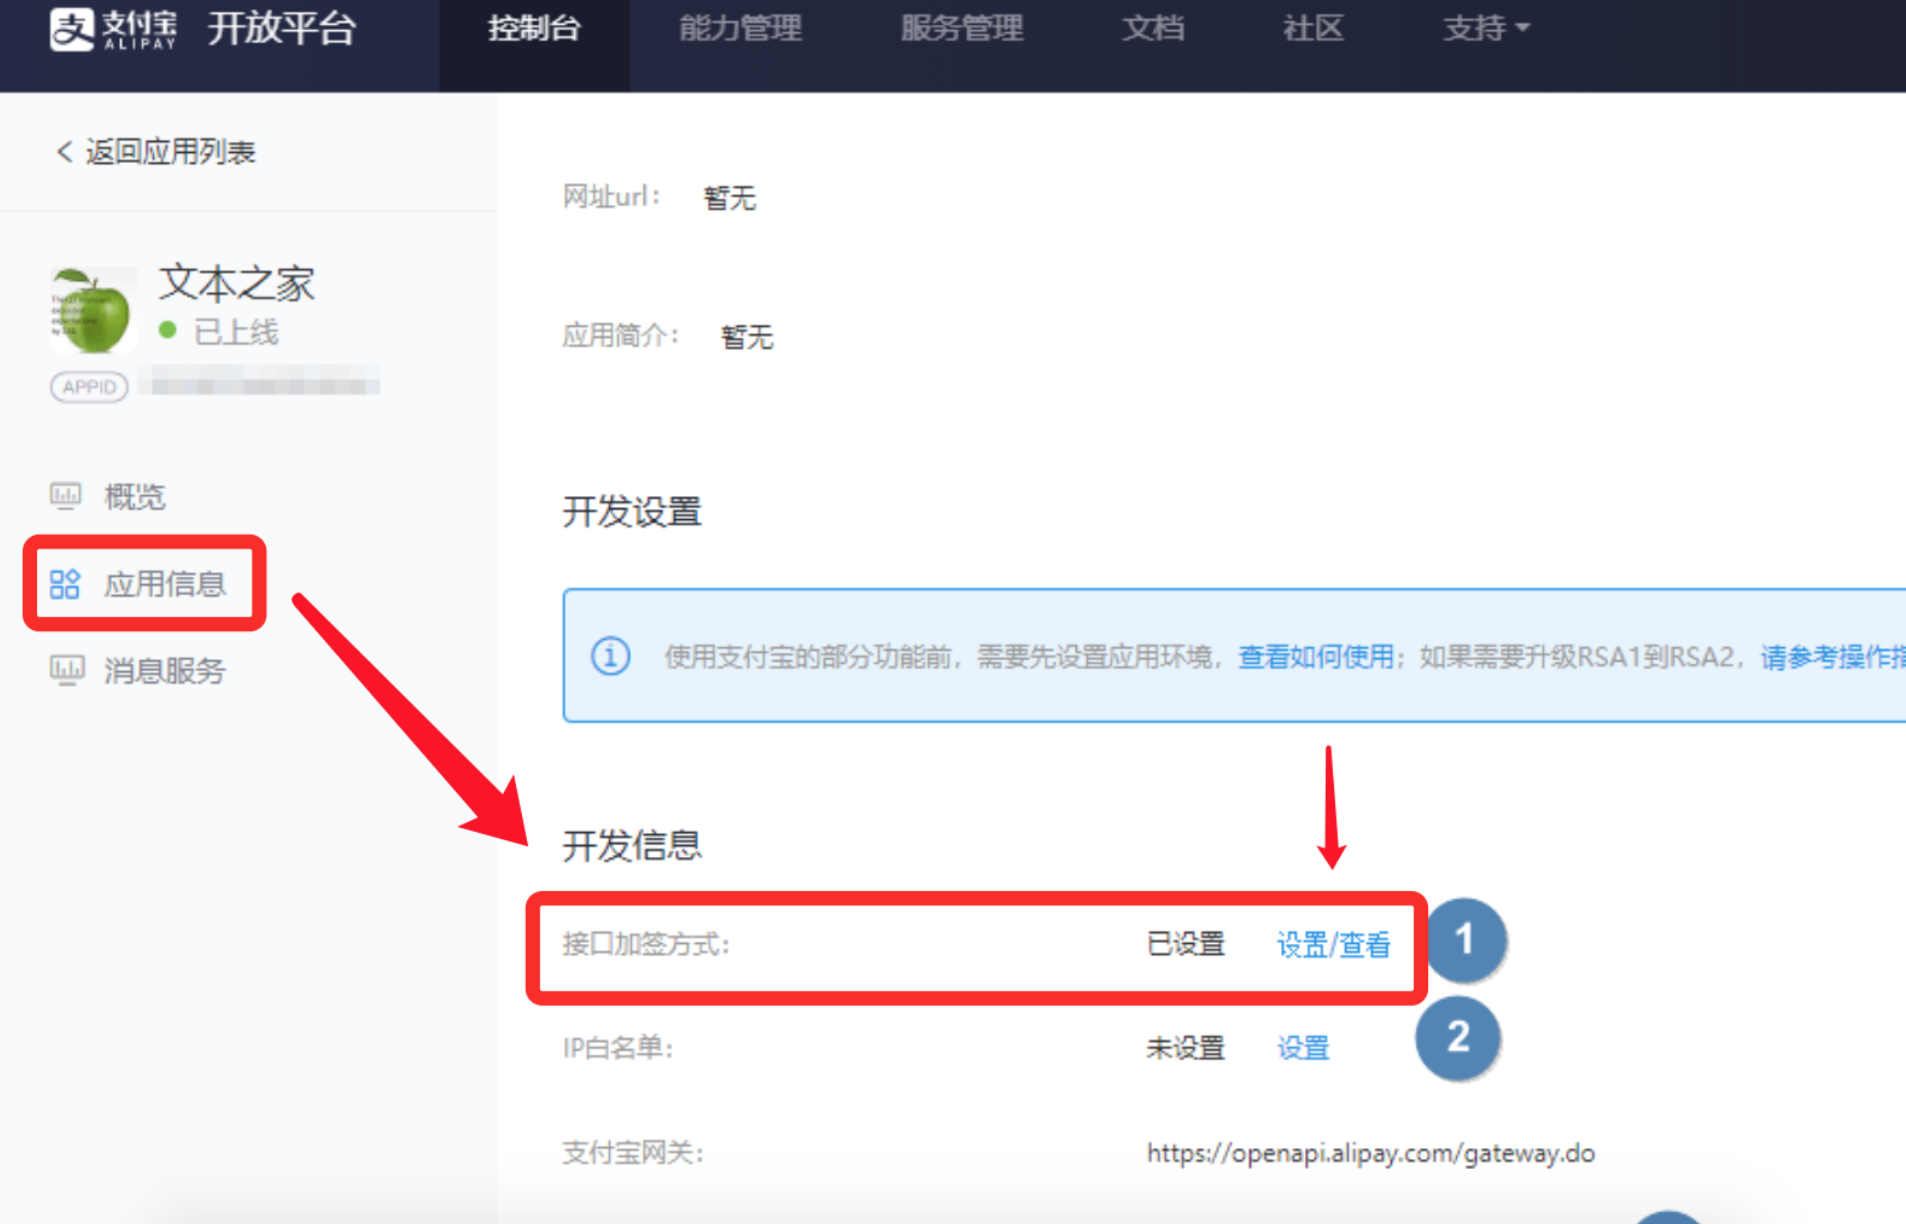The height and width of the screenshot is (1224, 1906).
Task: Select 应用信息 in the sidebar
Action: click(164, 584)
